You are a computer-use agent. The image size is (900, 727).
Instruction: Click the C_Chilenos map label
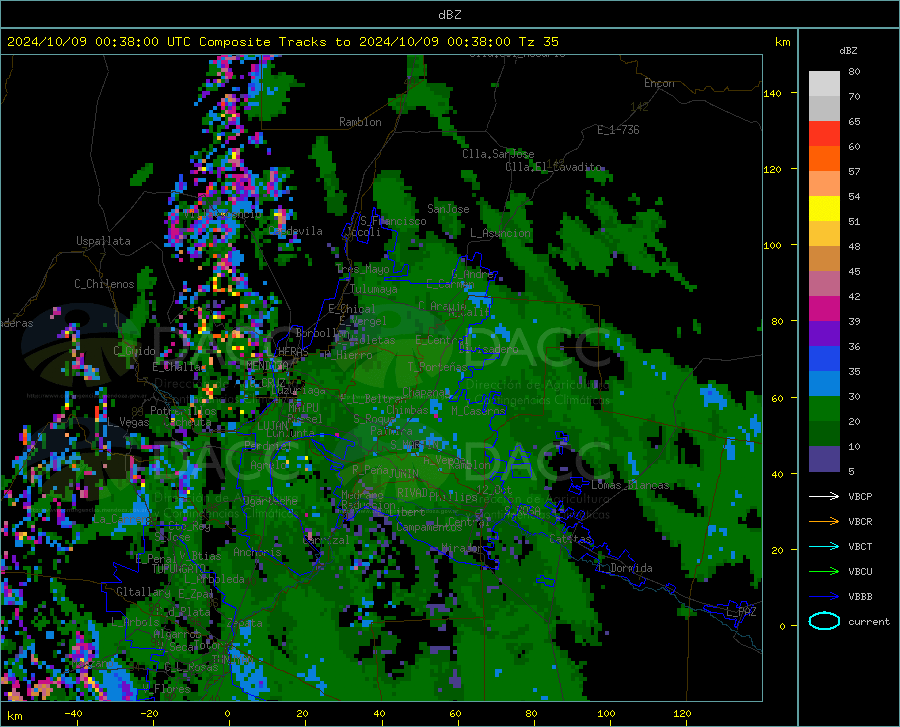click(x=104, y=284)
